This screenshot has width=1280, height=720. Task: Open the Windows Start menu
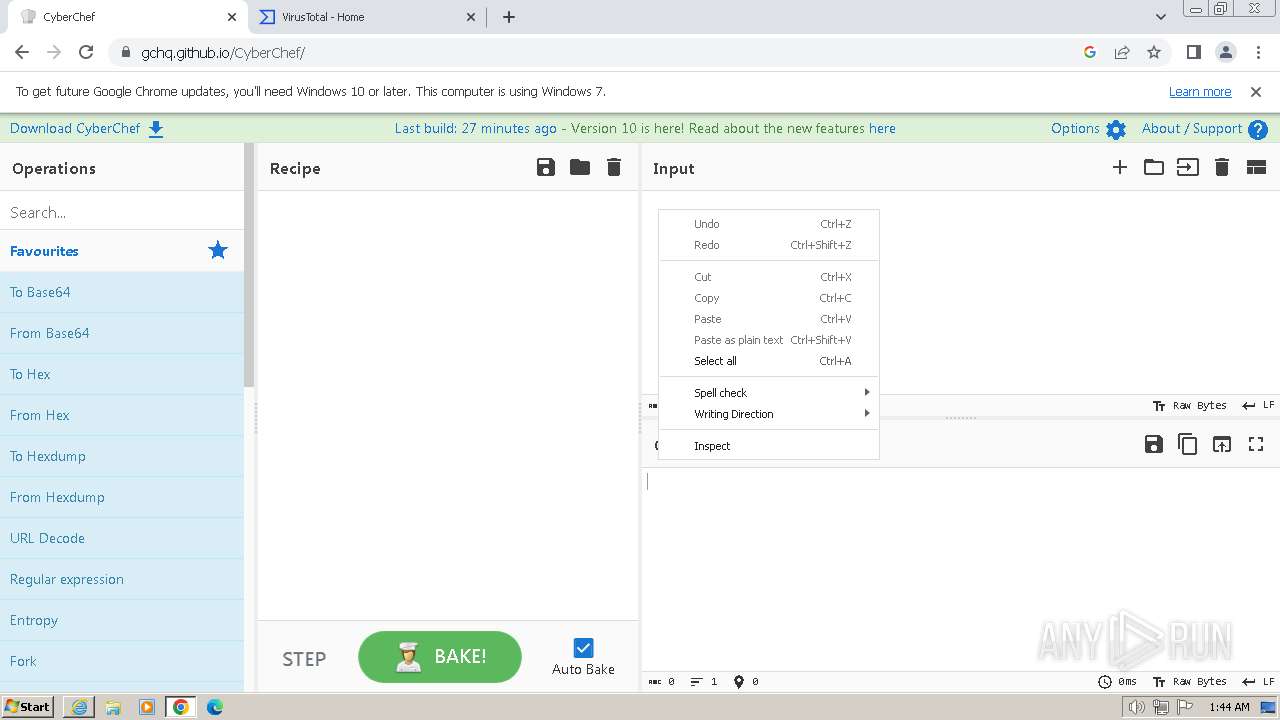[28, 707]
